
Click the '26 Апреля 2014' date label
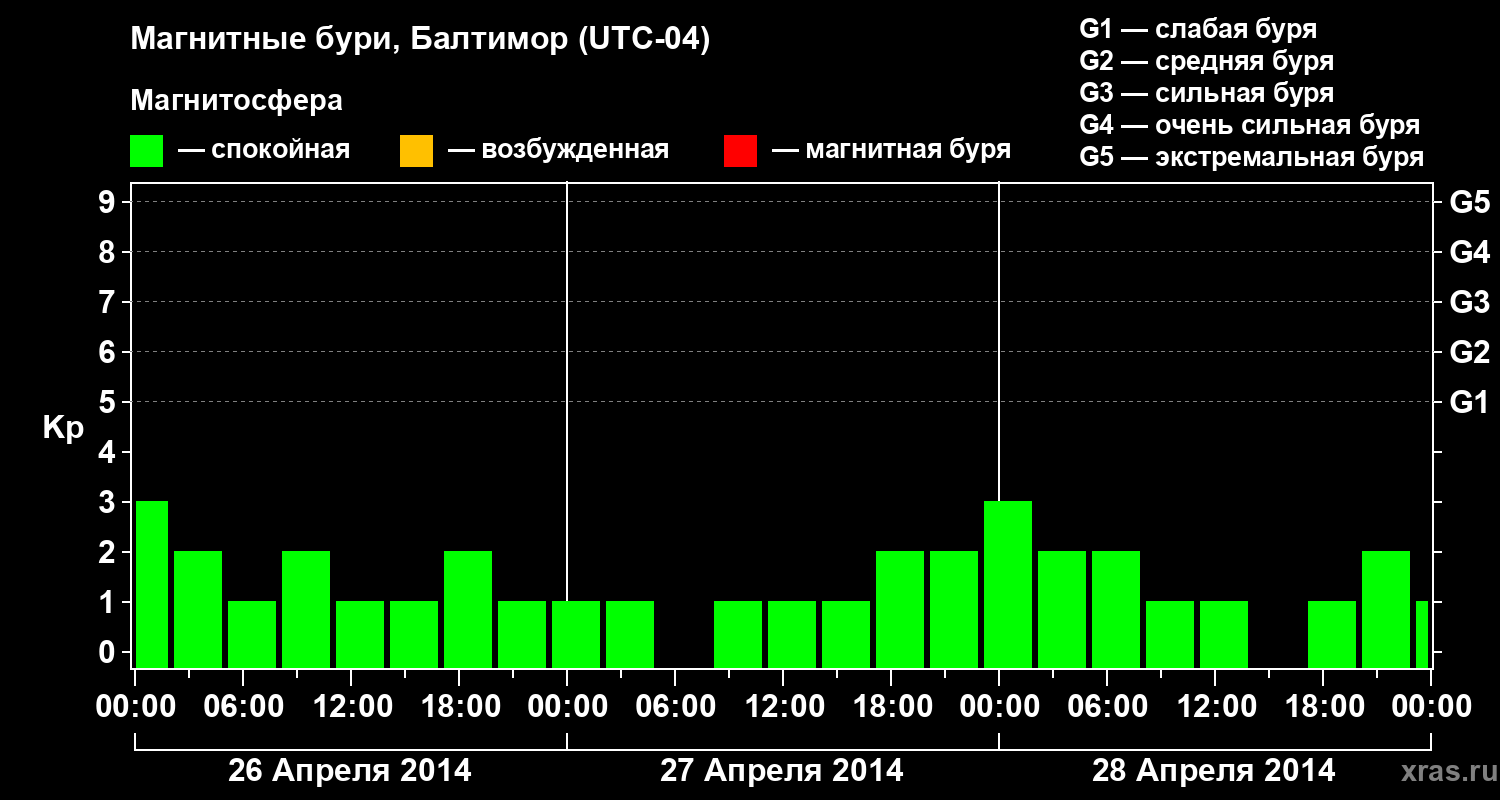click(x=350, y=771)
